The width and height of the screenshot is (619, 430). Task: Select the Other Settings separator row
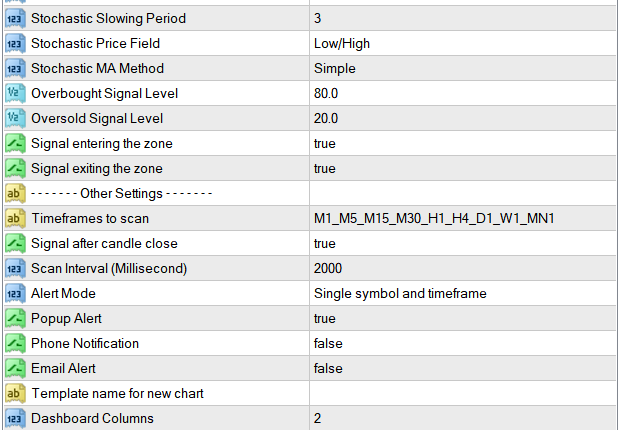[121, 194]
